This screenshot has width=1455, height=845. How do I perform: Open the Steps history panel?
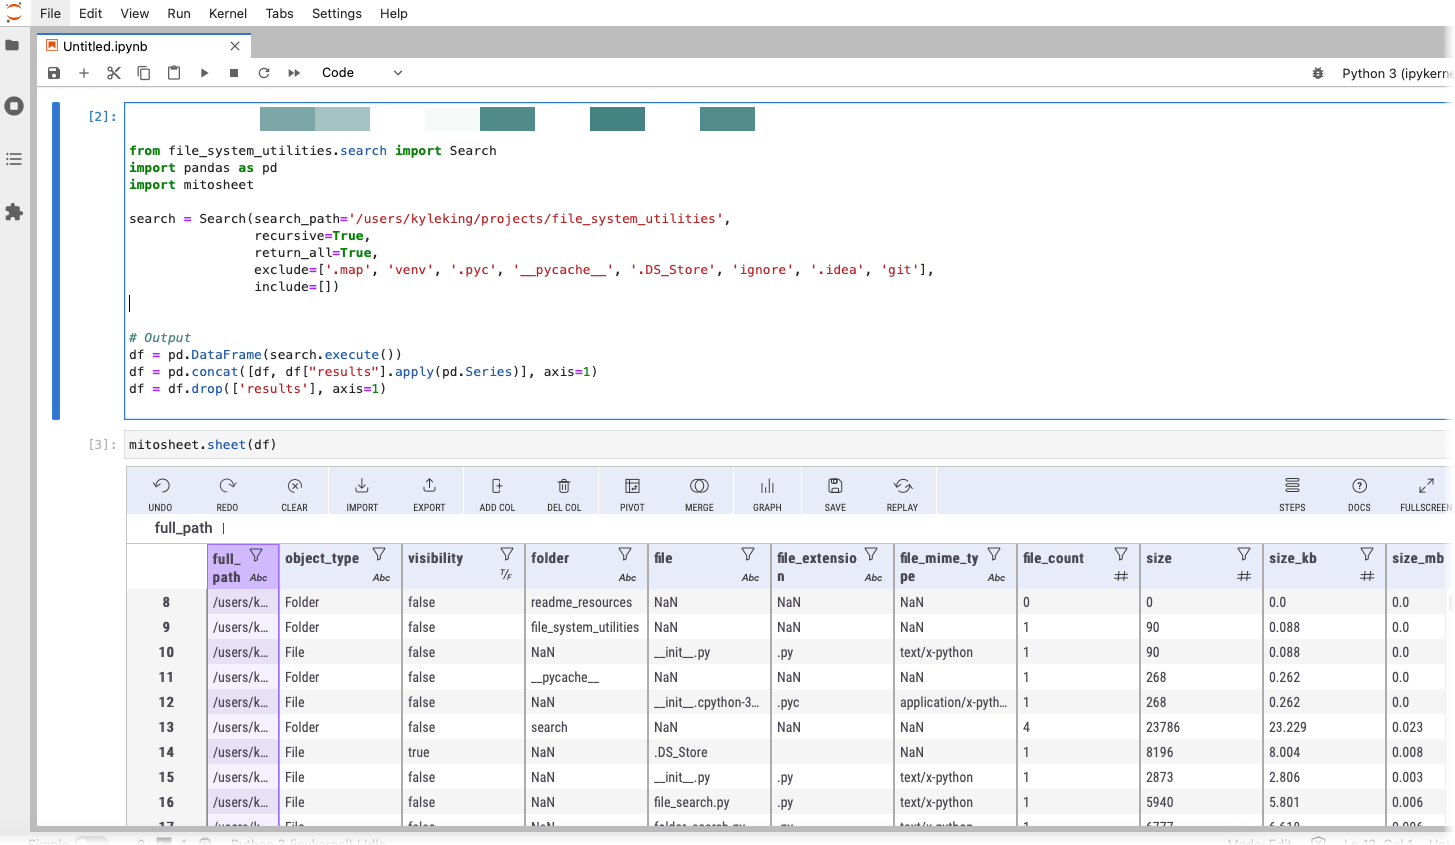[x=1292, y=494]
